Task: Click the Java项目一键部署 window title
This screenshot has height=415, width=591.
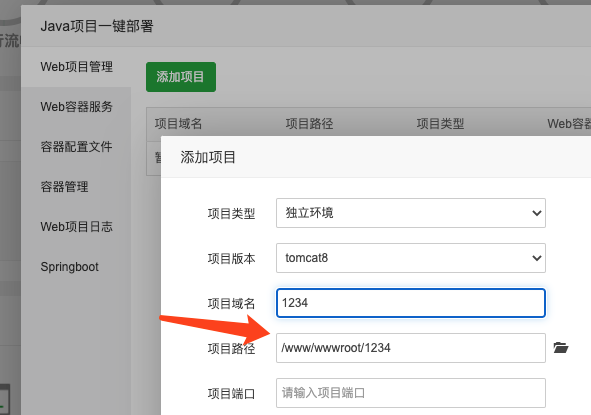Action: point(97,26)
